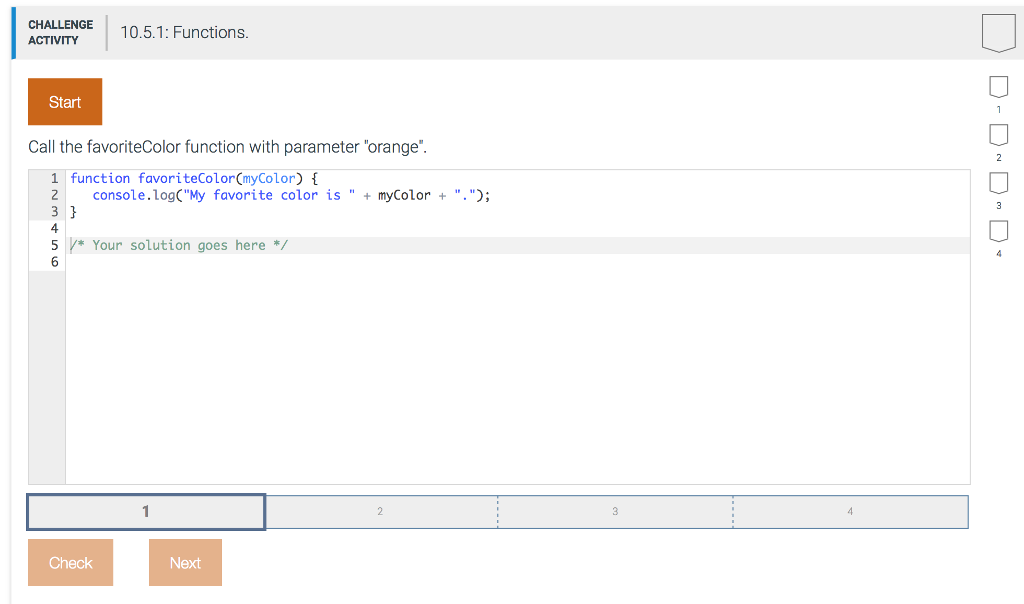This screenshot has width=1024, height=604.
Task: Switch to part 2 in the progress bar
Action: point(380,511)
